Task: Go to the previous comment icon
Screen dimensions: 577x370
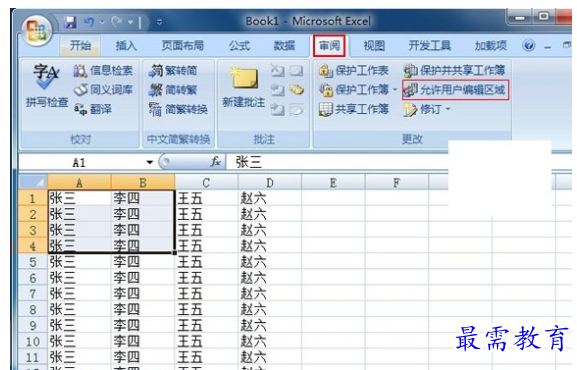Action: point(277,89)
